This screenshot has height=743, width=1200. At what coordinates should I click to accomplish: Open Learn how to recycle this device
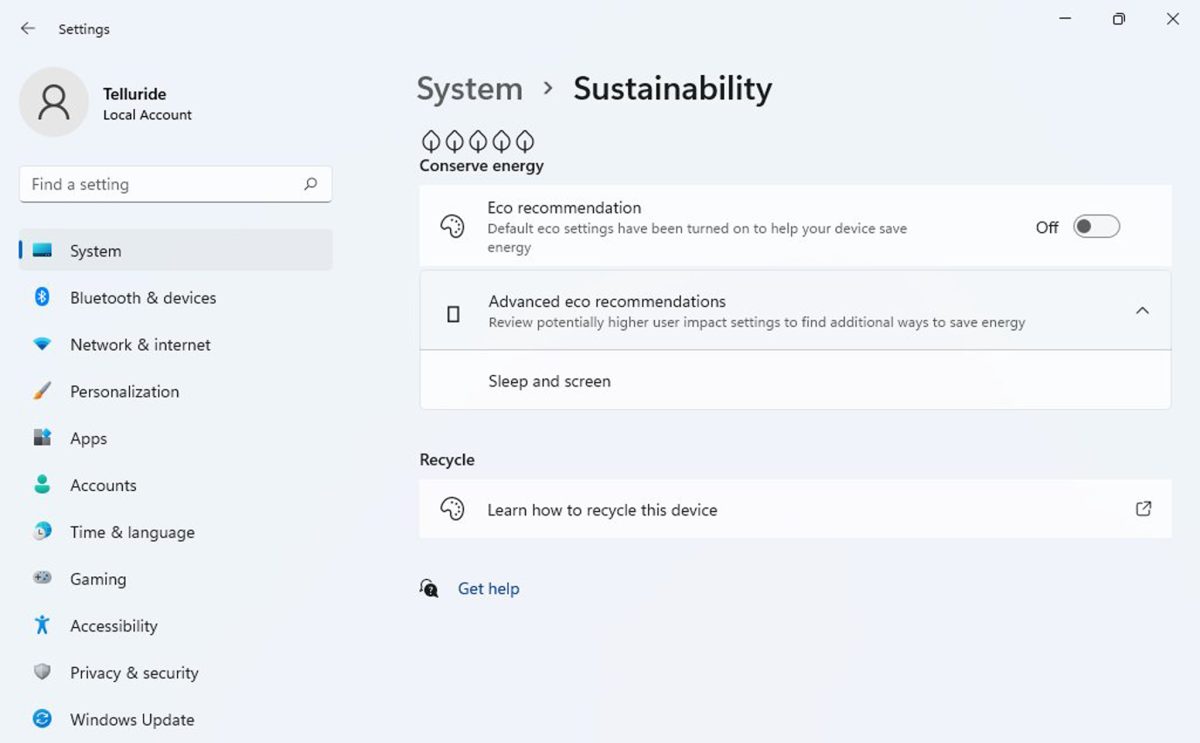(795, 509)
